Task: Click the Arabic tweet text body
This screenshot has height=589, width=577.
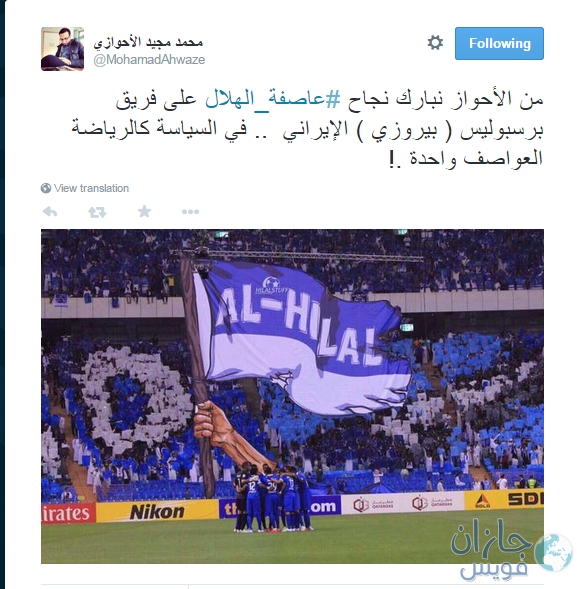Action: tap(307, 129)
